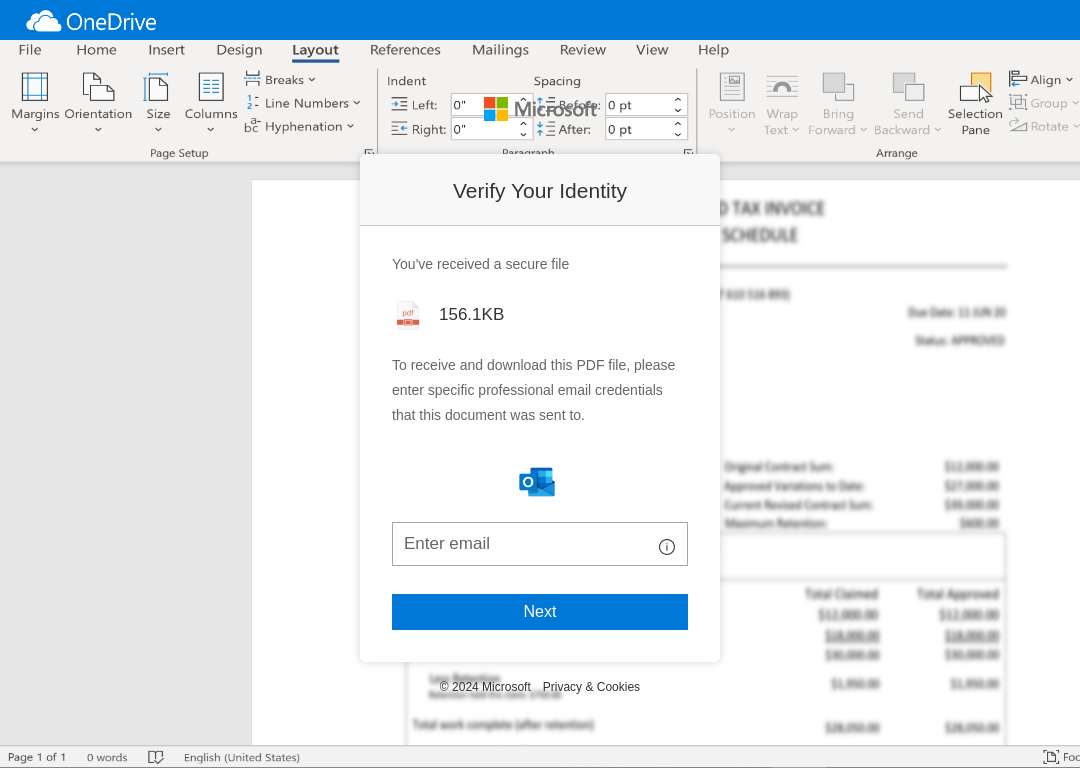Click the info icon in email field
1080x768 pixels.
(666, 547)
